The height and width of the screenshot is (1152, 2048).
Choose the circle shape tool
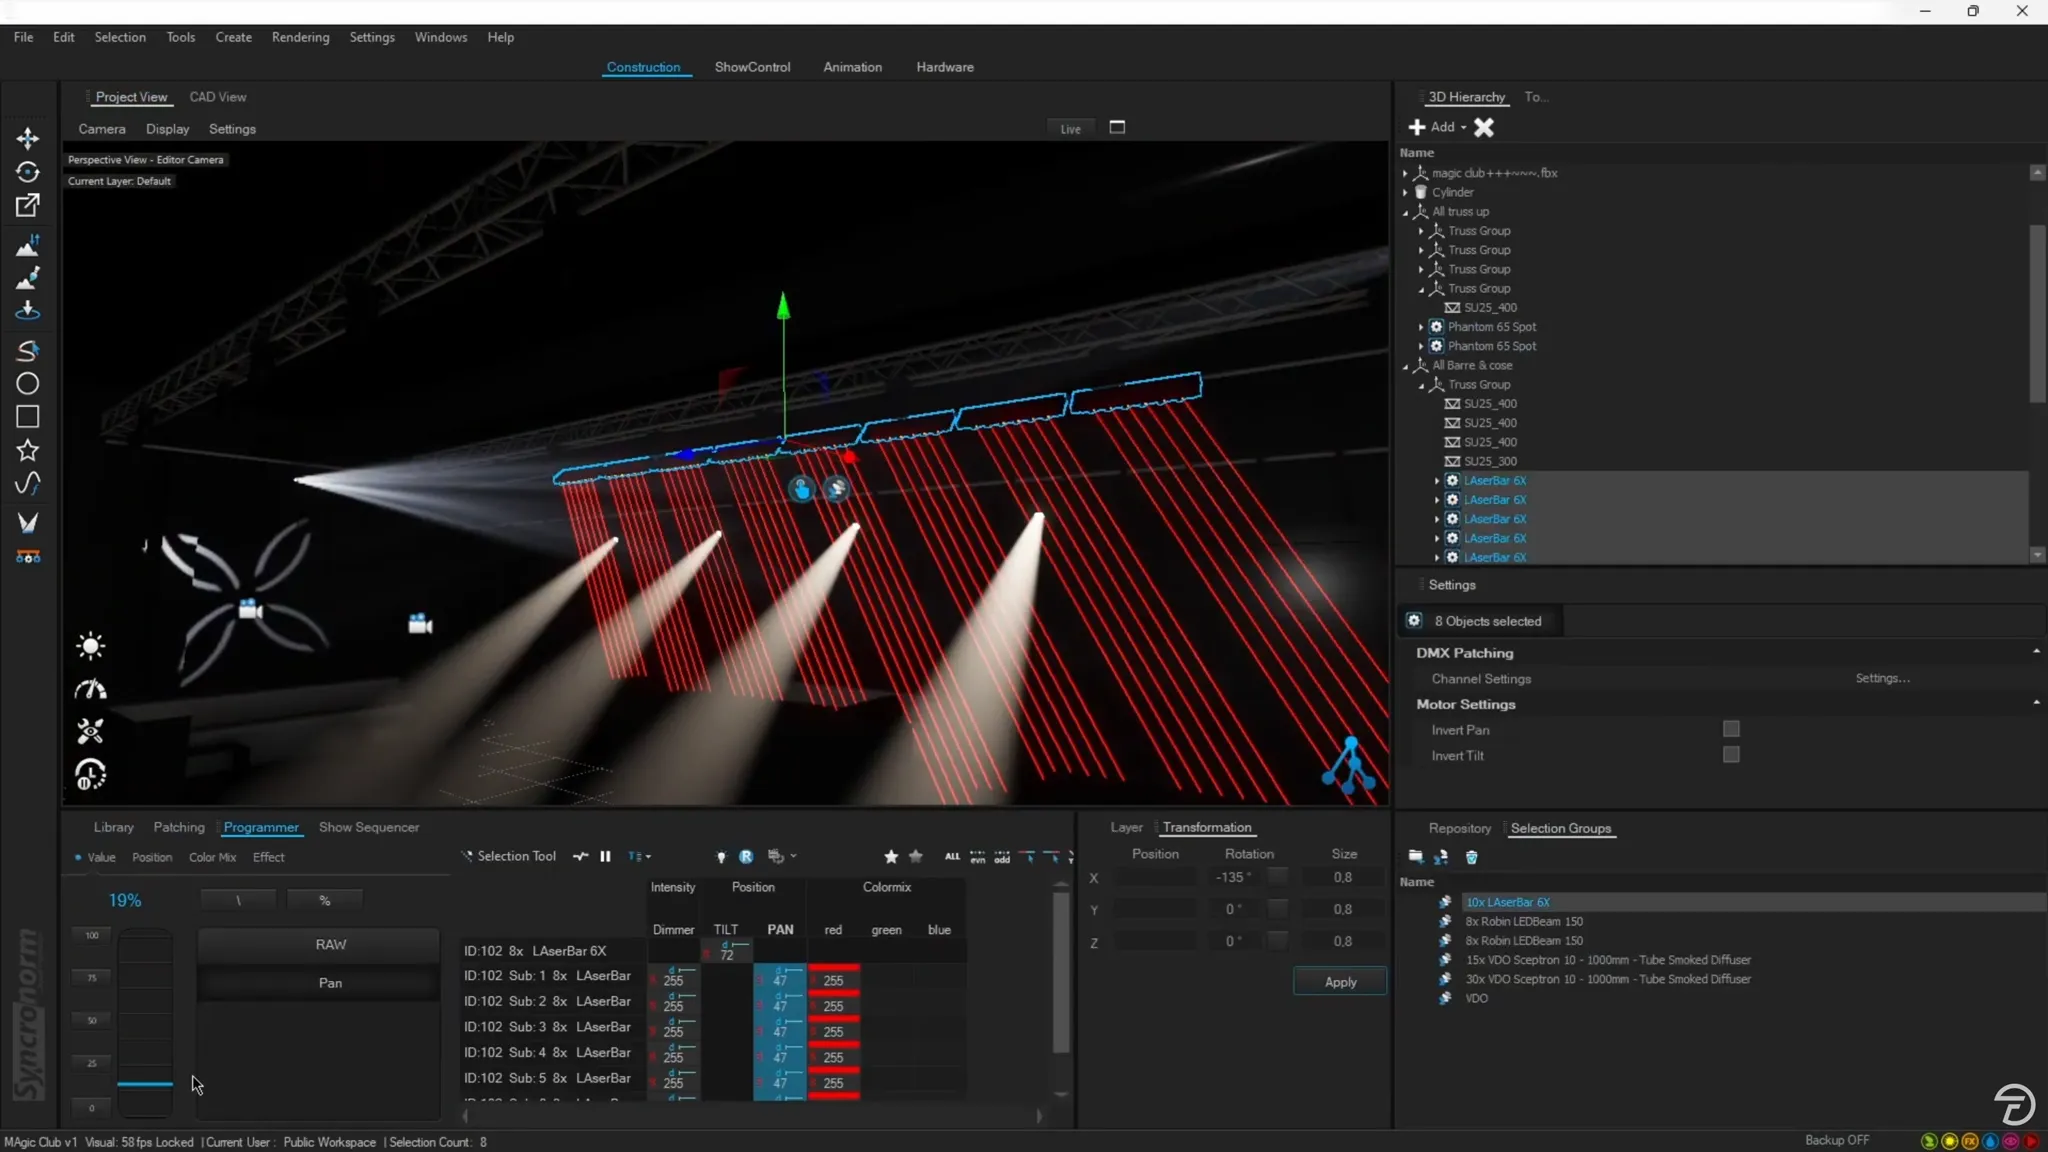point(27,384)
